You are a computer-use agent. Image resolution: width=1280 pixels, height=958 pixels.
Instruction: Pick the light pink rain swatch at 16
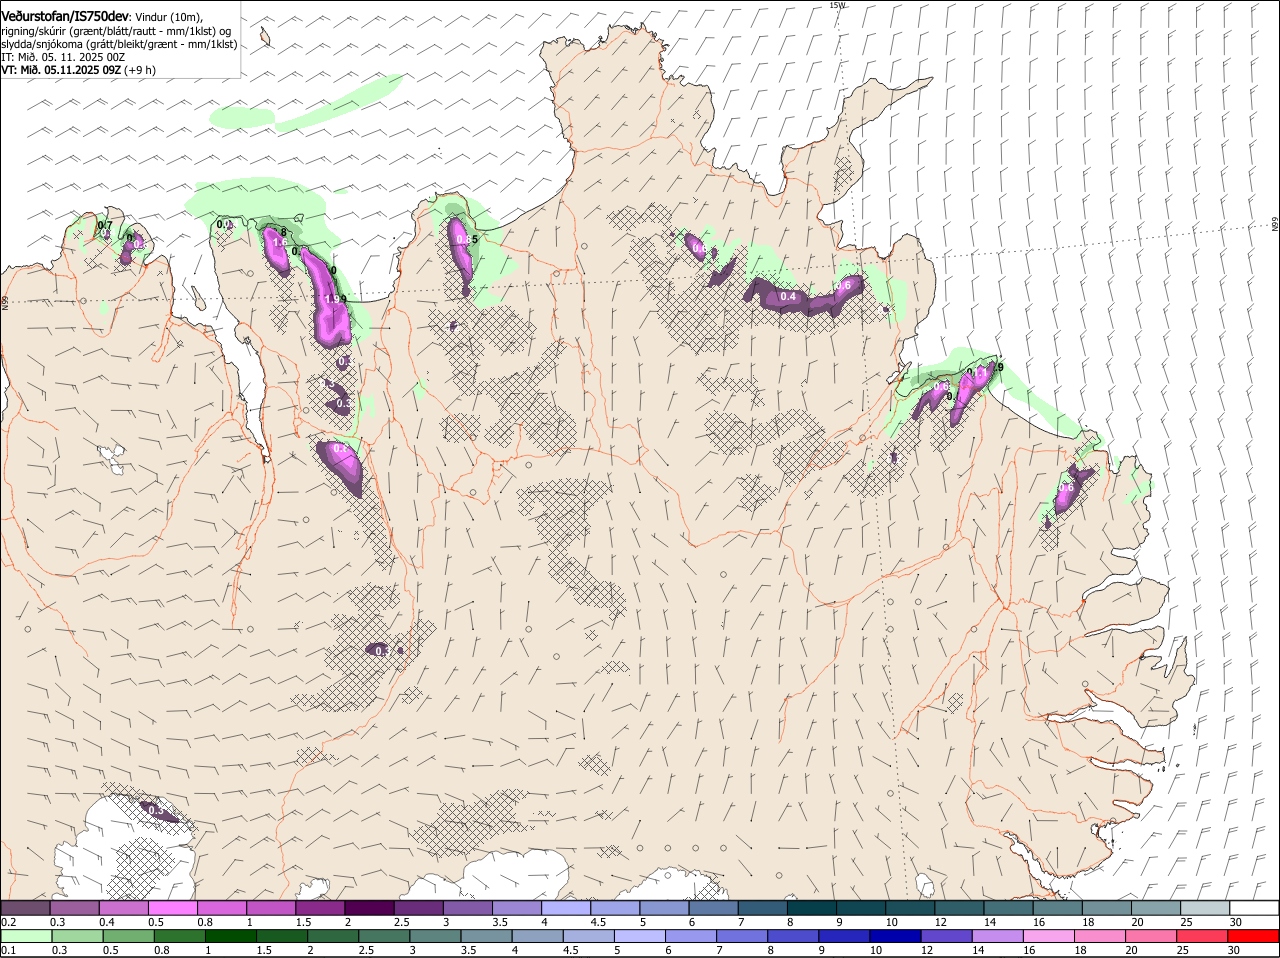coord(1049,936)
